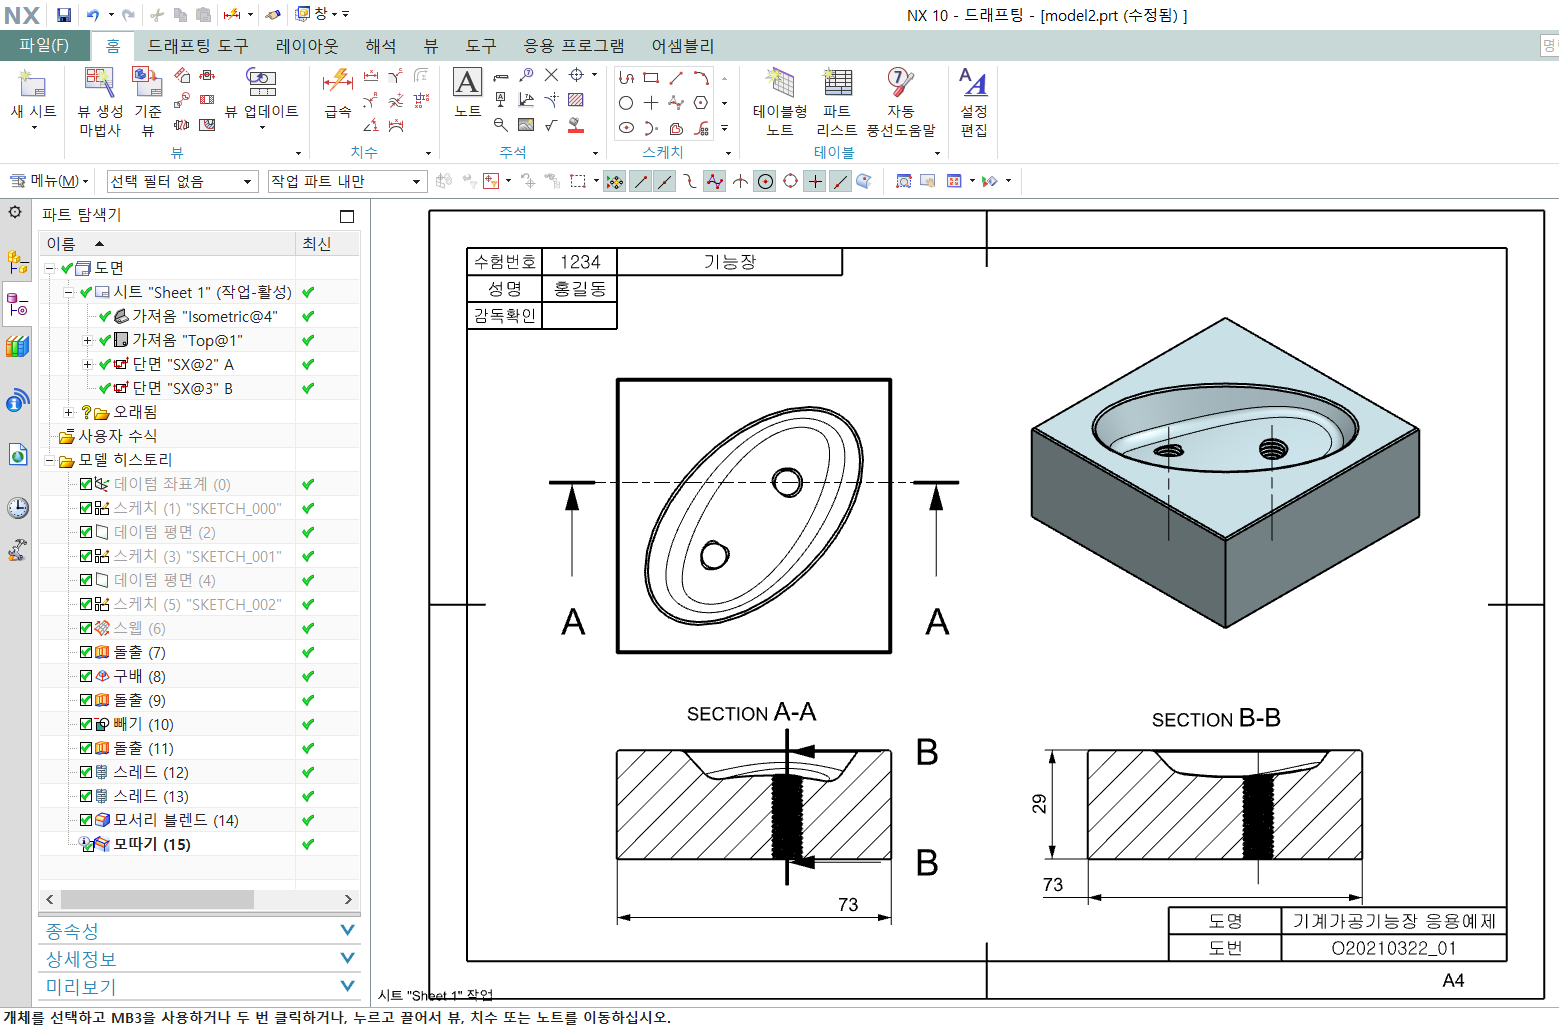The width and height of the screenshot is (1559, 1029).
Task: Open the 파일(F) menu
Action: (x=44, y=46)
